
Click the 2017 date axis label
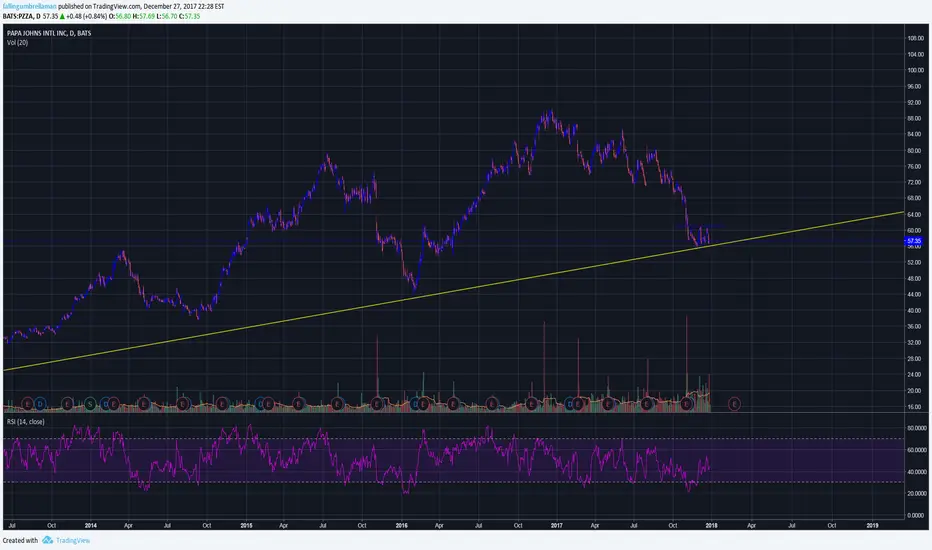point(557,526)
